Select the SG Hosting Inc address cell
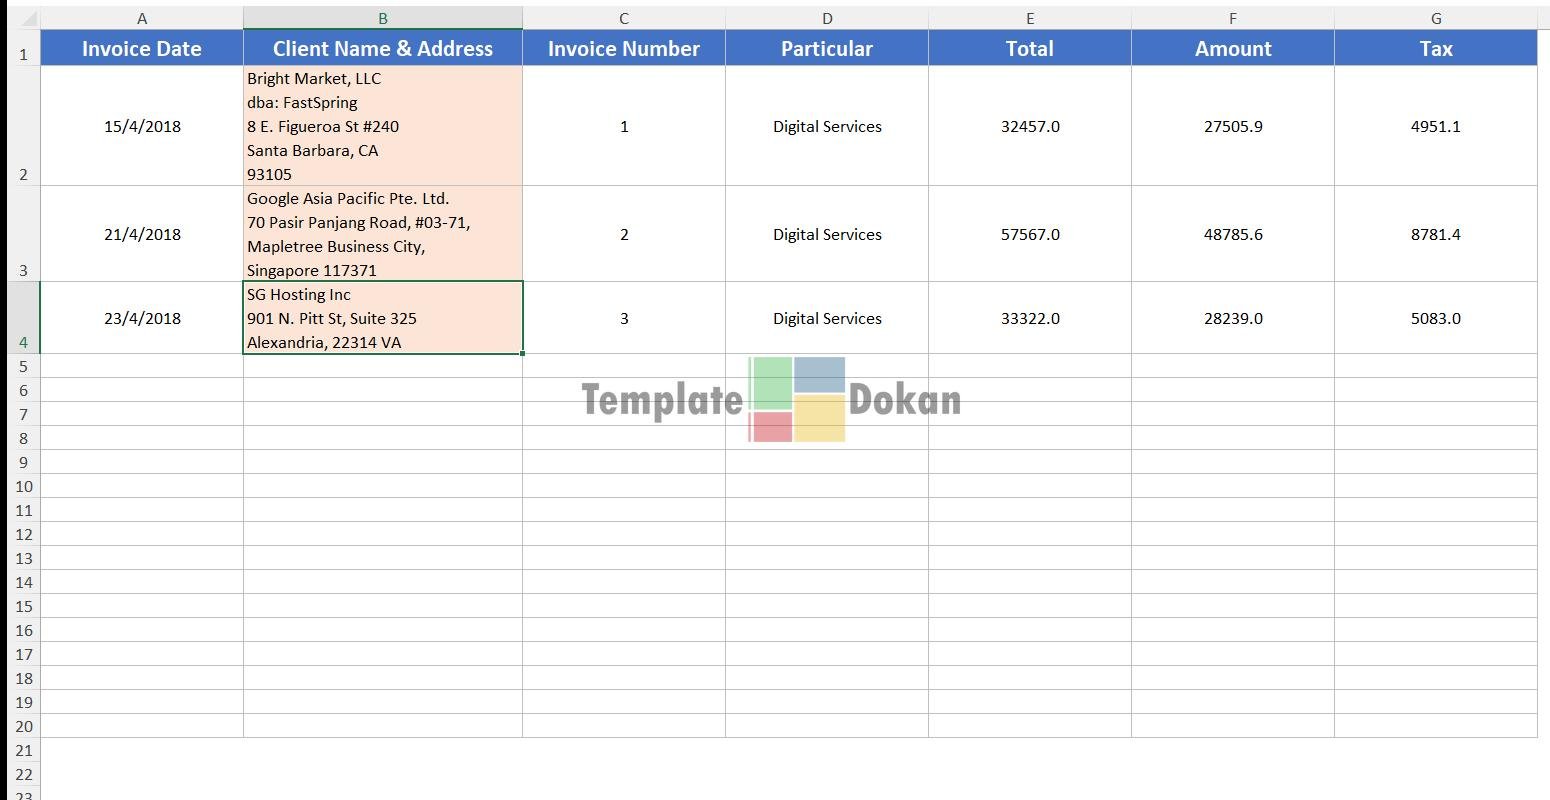 (x=382, y=318)
